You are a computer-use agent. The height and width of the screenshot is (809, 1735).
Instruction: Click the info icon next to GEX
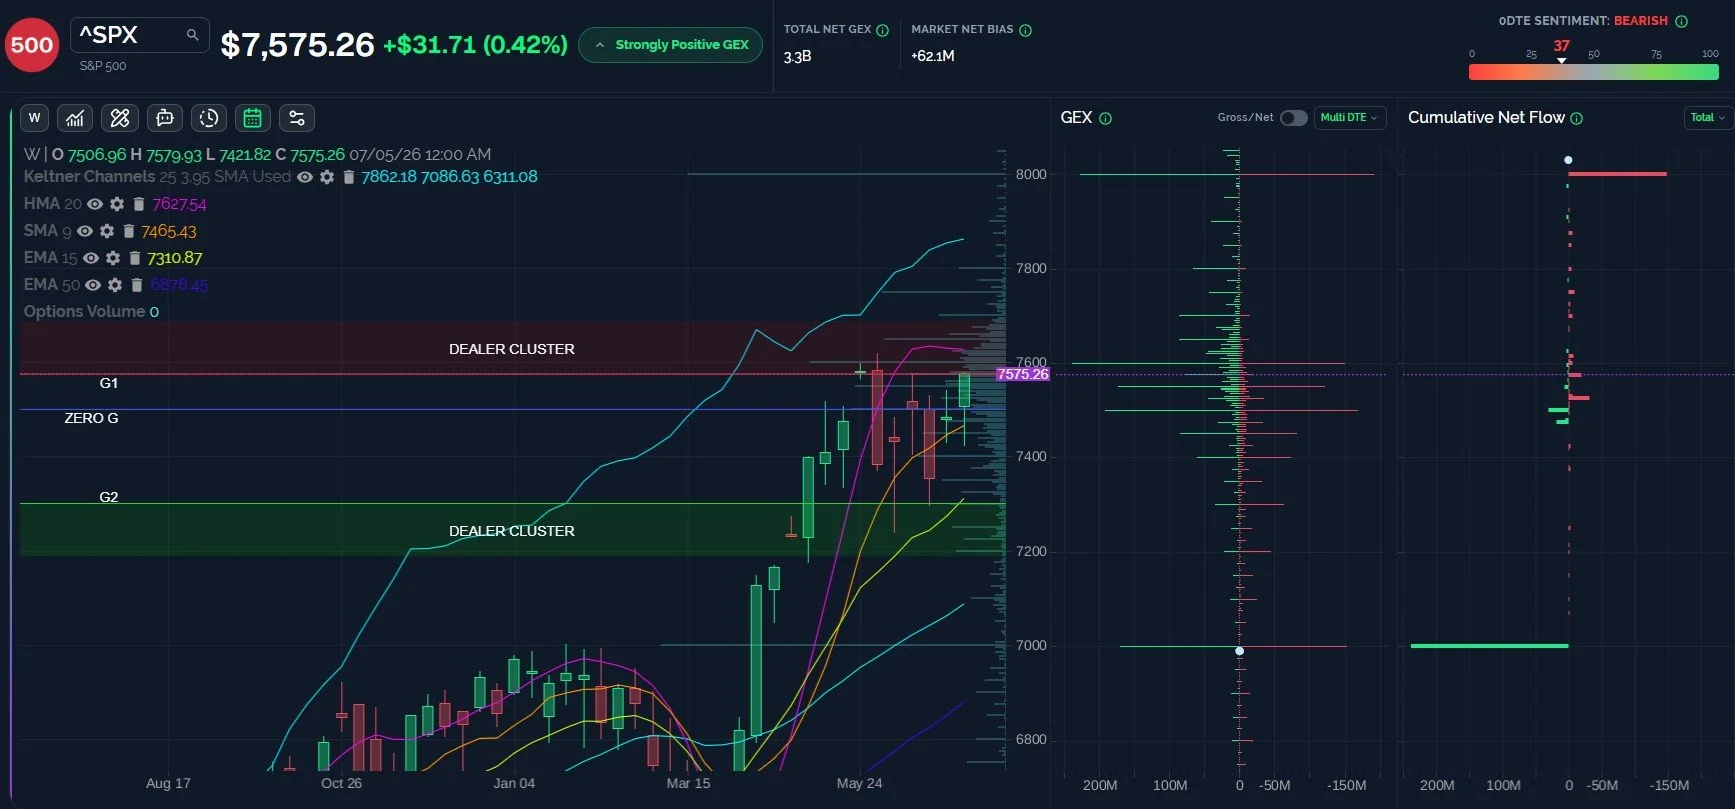coord(1106,118)
